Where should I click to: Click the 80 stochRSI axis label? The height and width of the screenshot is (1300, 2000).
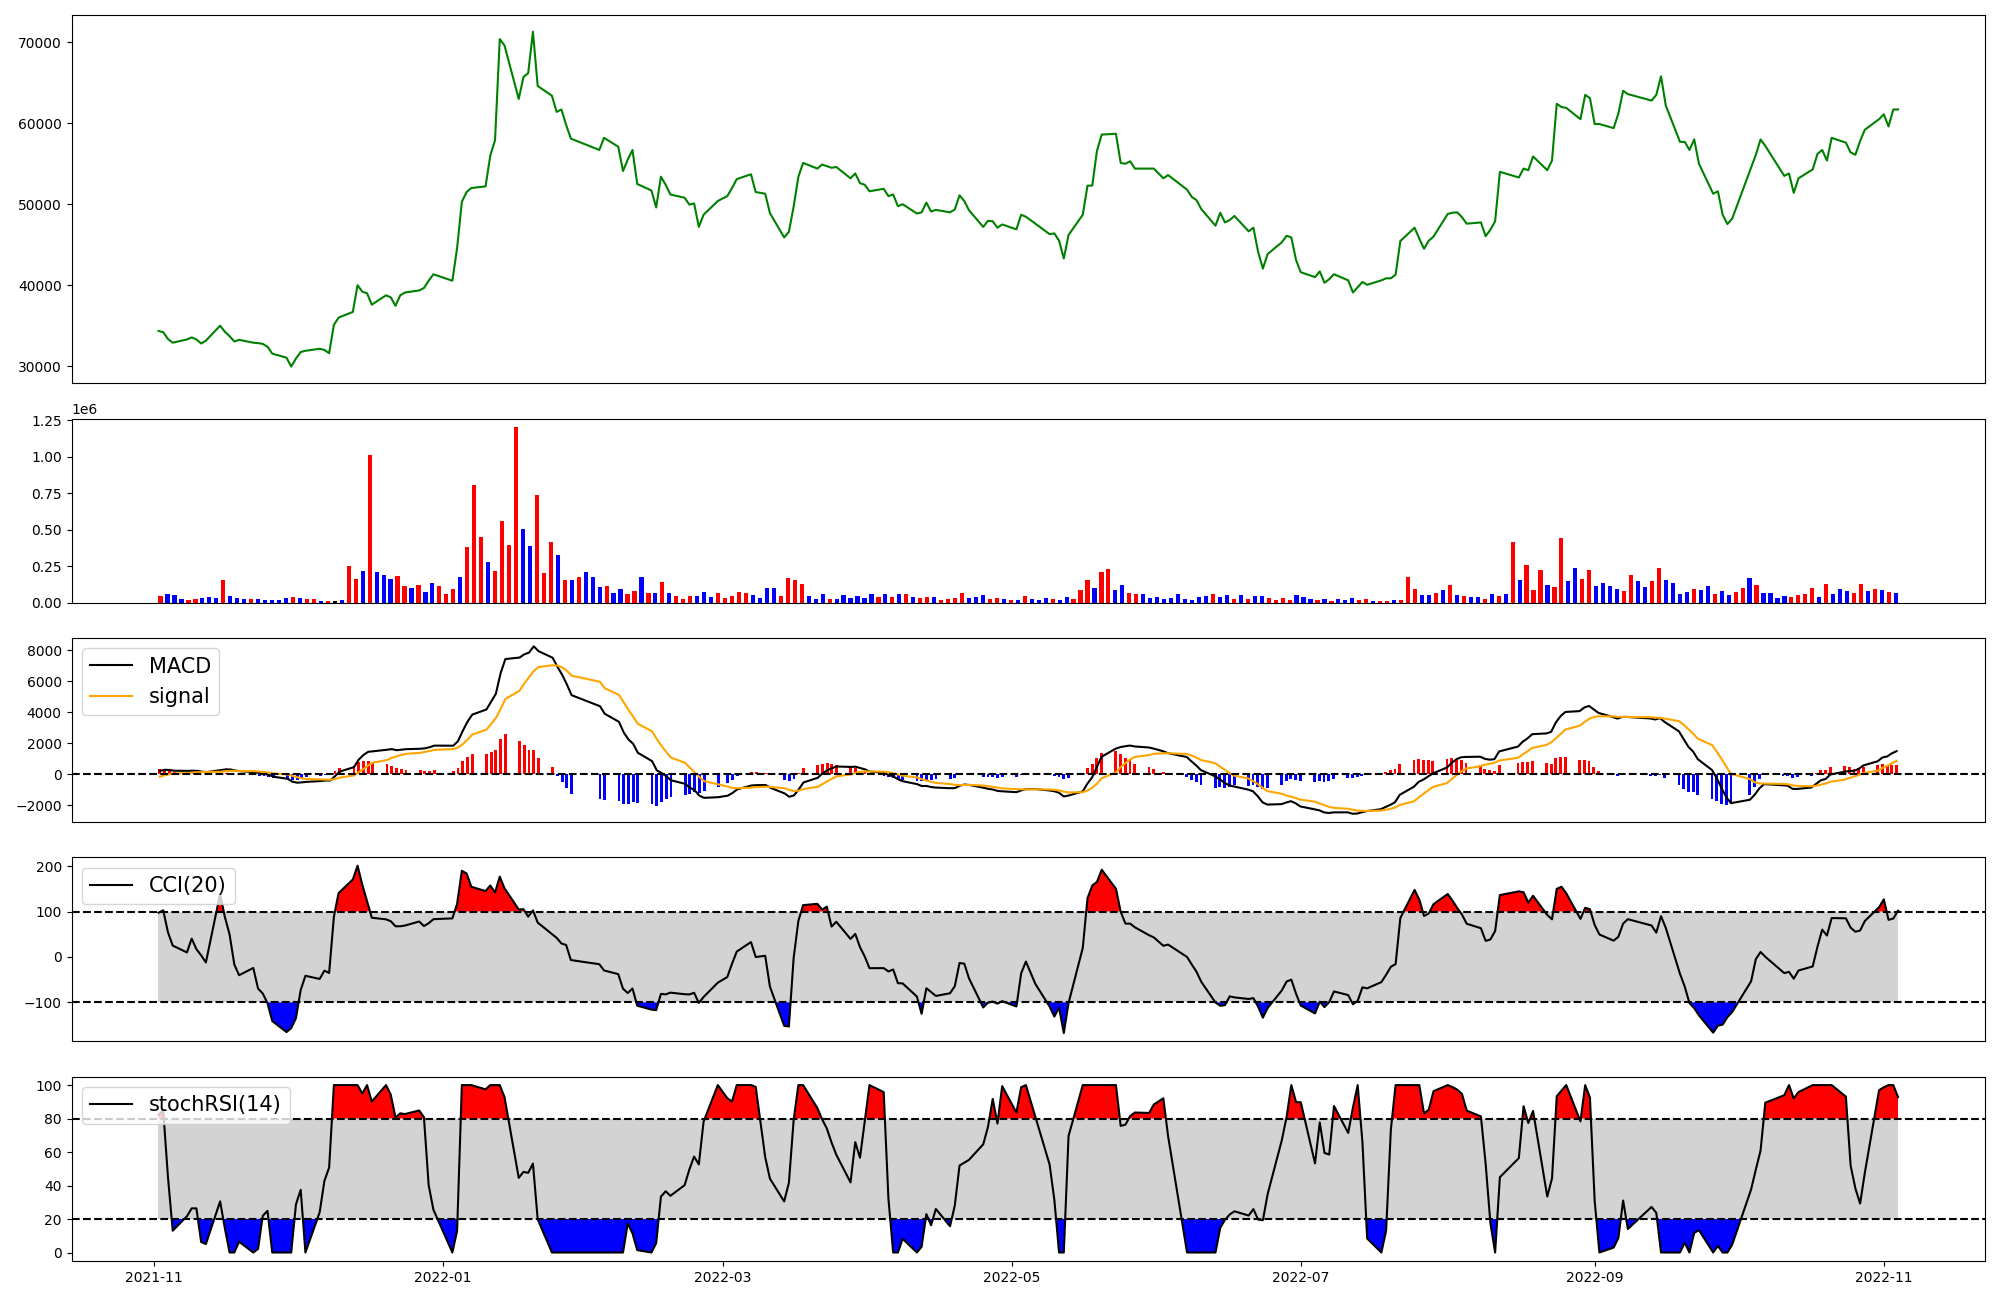coord(53,1119)
